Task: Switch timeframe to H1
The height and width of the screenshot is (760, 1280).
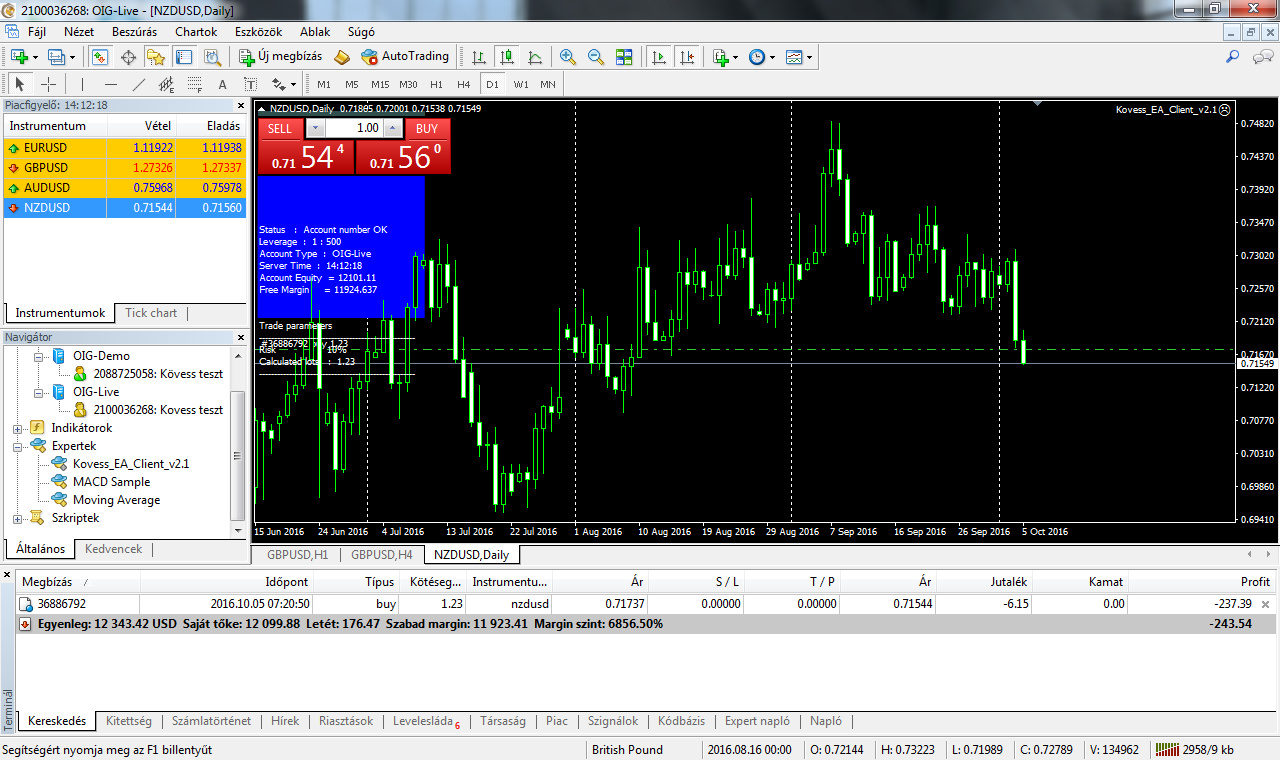Action: pyautogui.click(x=436, y=84)
